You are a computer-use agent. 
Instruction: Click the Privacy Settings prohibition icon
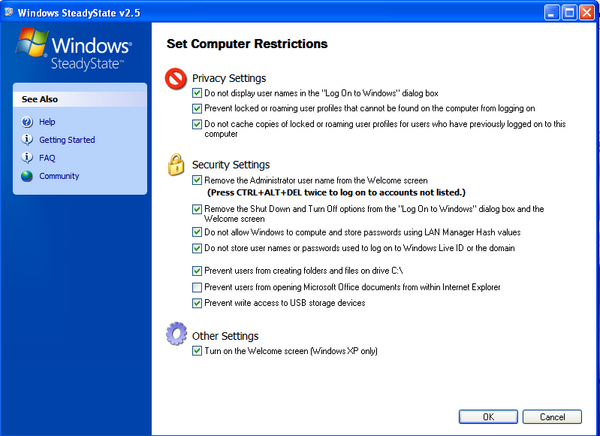[176, 77]
